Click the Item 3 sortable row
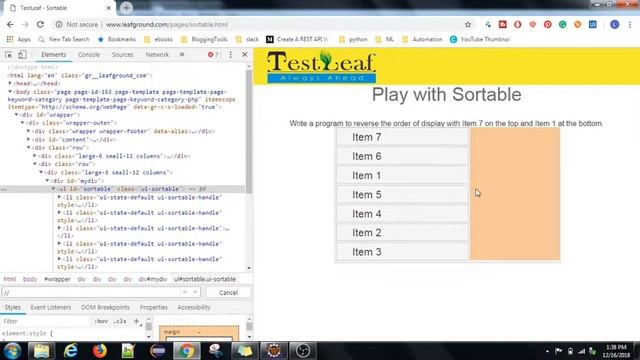 click(402, 252)
